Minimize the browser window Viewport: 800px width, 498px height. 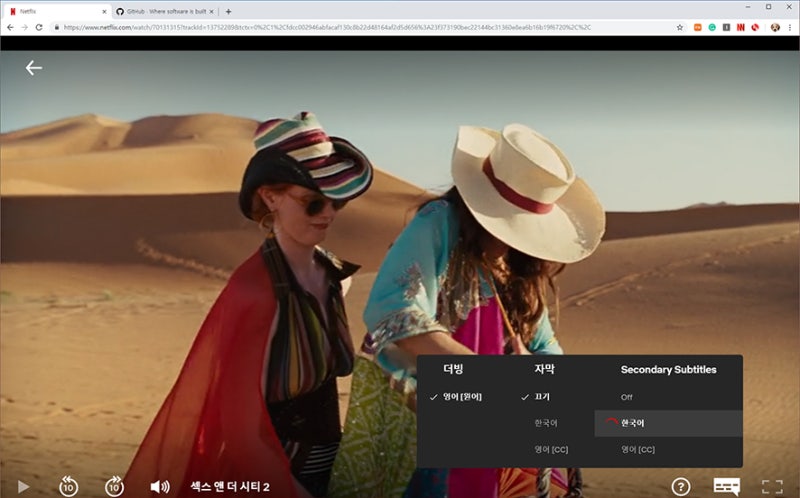click(748, 7)
